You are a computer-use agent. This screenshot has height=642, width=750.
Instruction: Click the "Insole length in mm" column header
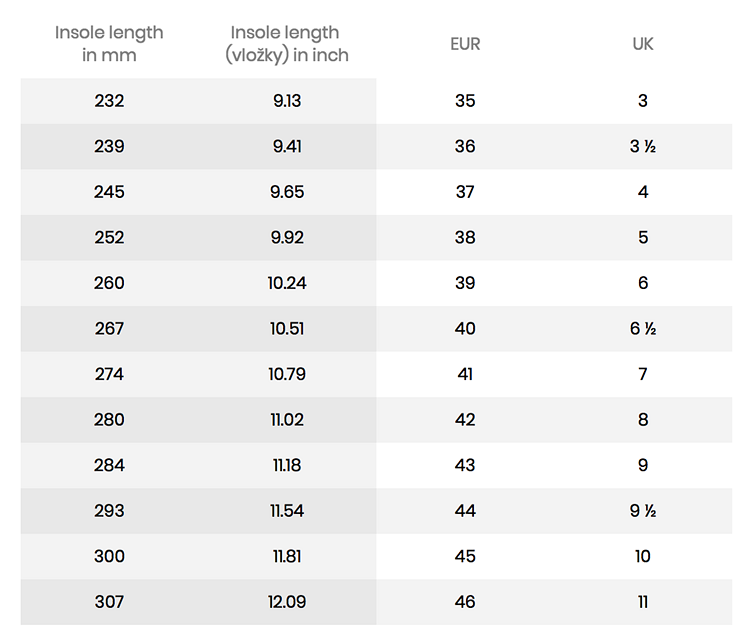click(109, 44)
